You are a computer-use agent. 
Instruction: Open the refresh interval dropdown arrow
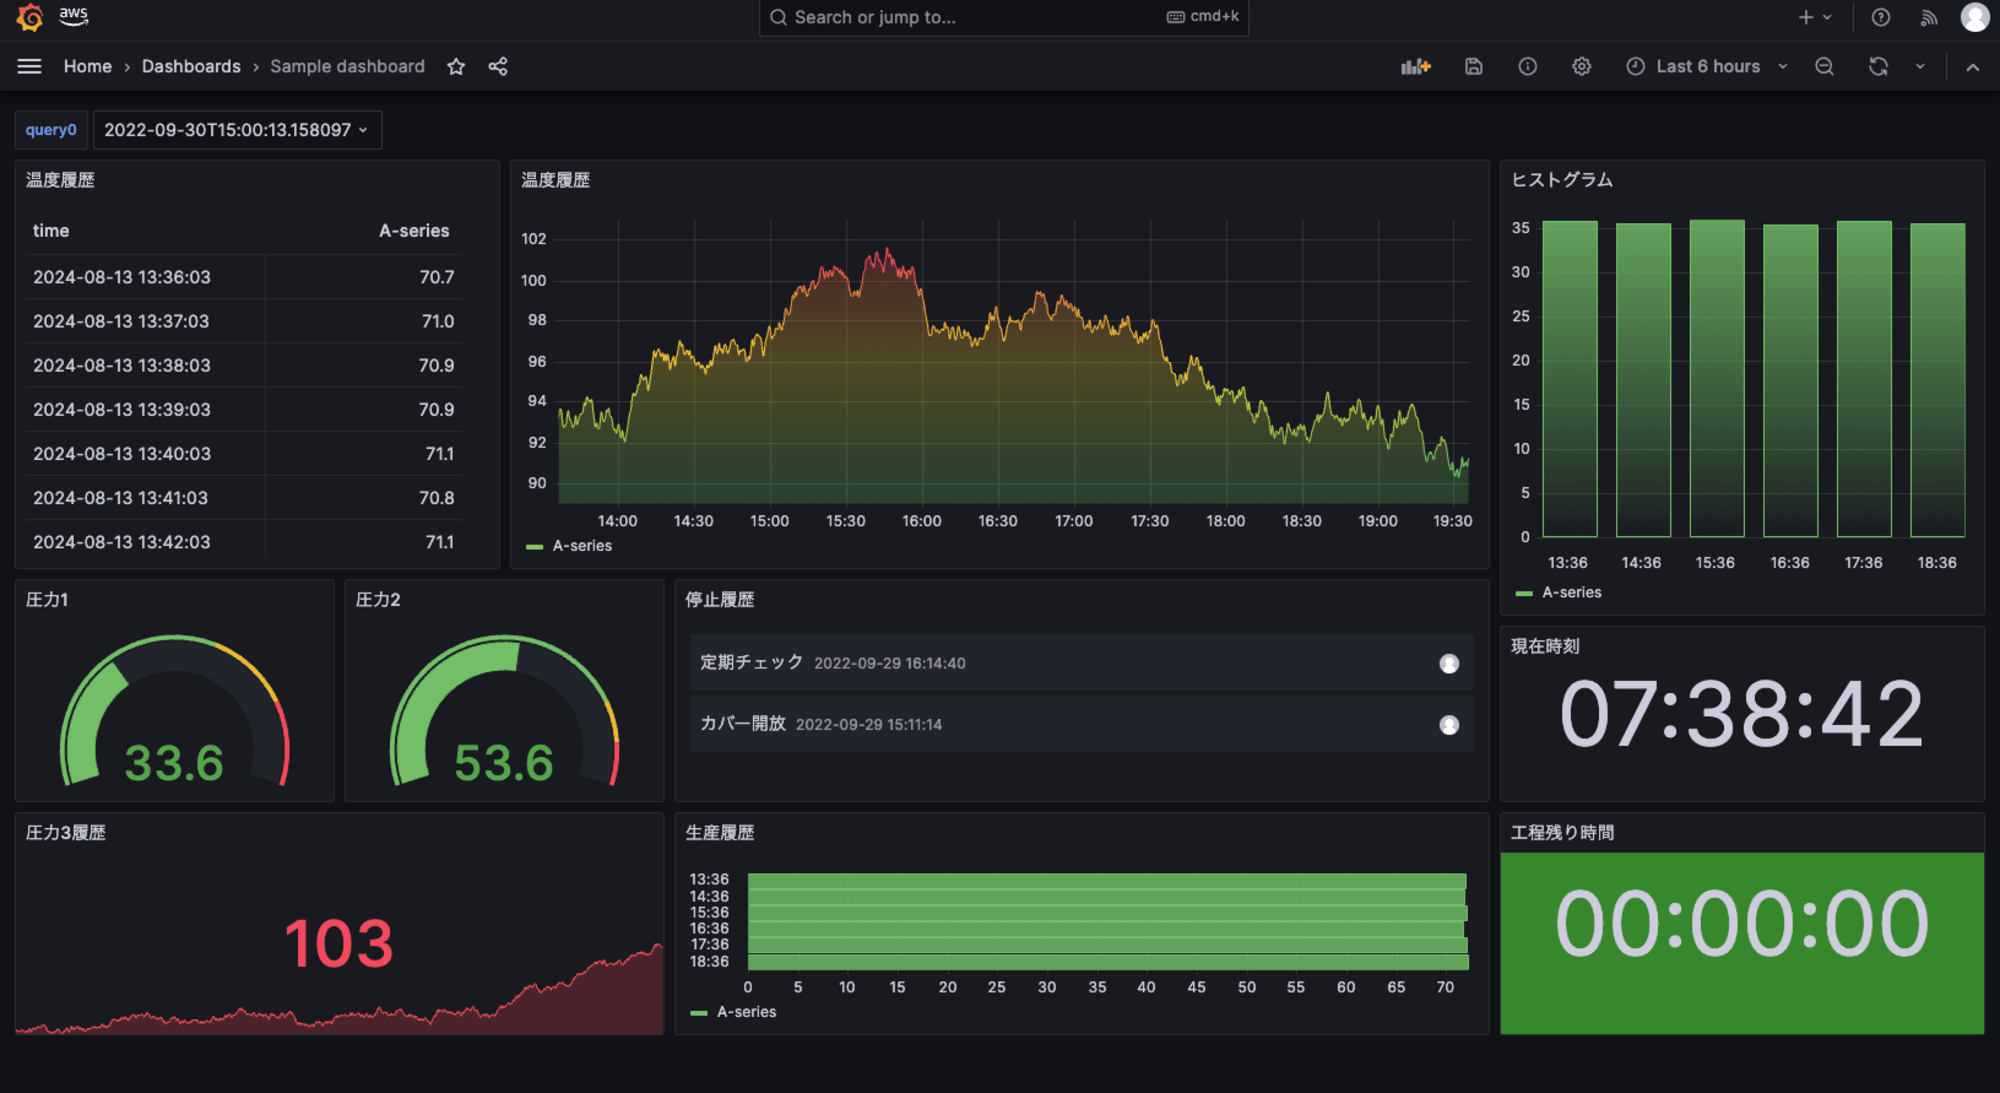pyautogui.click(x=1919, y=66)
